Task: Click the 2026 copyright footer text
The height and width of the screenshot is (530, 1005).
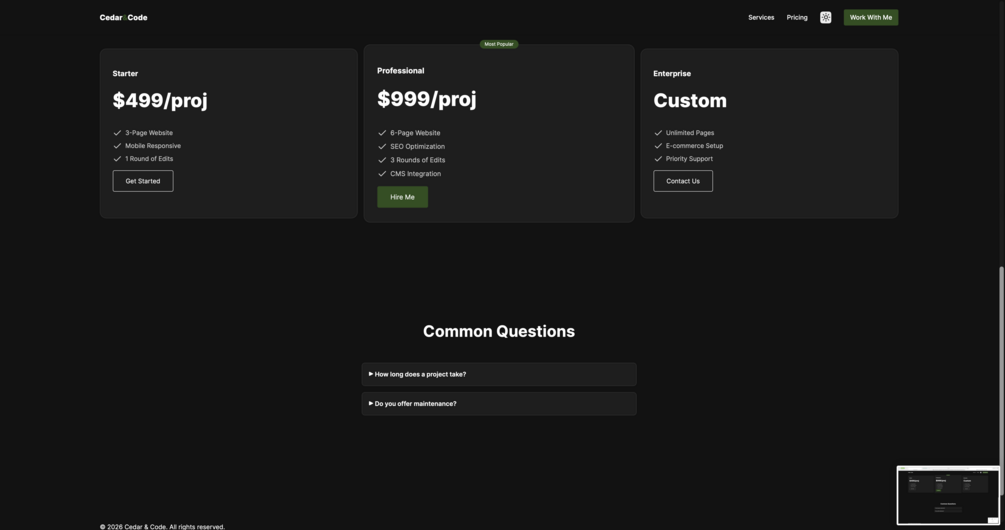Action: 162,527
